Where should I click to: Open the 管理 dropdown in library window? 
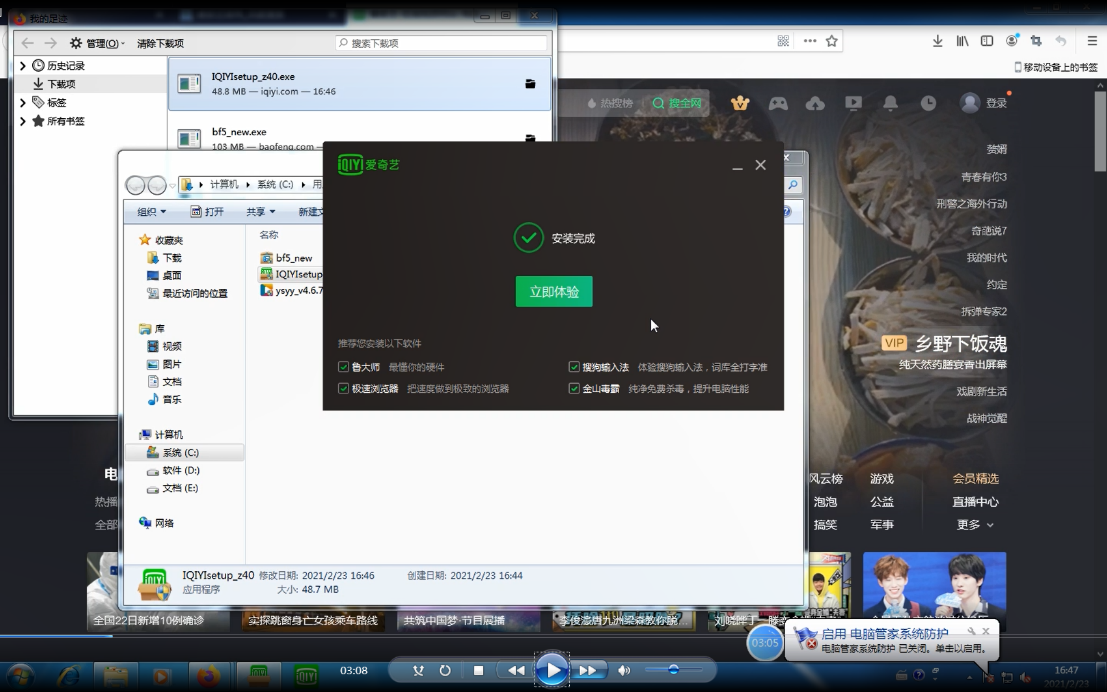[x=97, y=43]
